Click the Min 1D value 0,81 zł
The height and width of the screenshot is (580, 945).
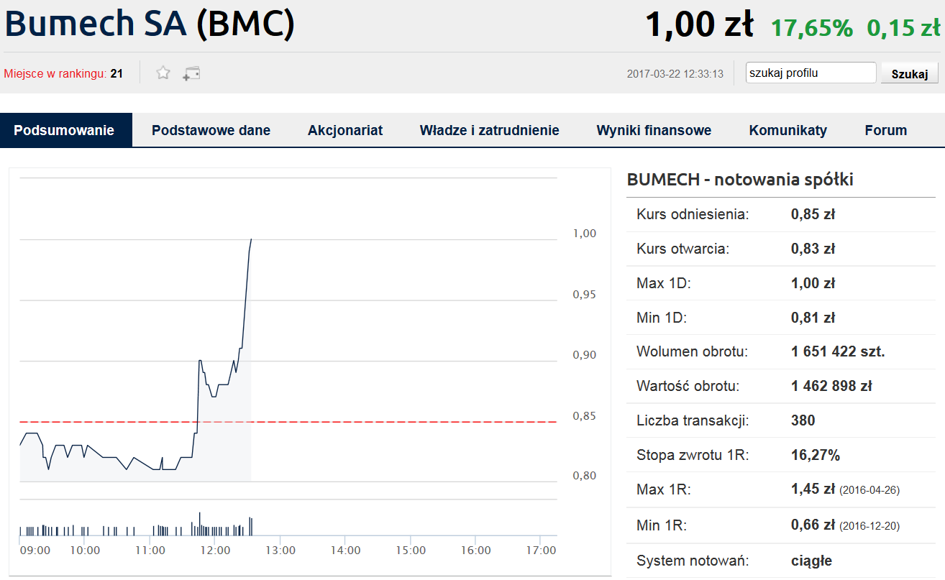[813, 318]
